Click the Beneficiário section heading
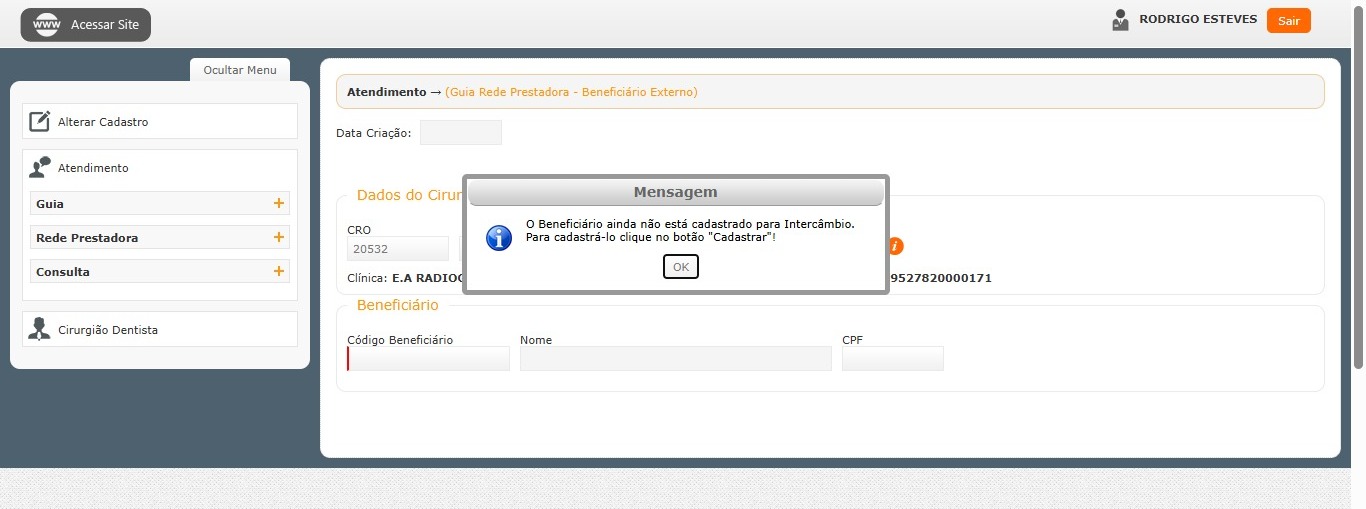This screenshot has height=509, width=1366. 397,305
